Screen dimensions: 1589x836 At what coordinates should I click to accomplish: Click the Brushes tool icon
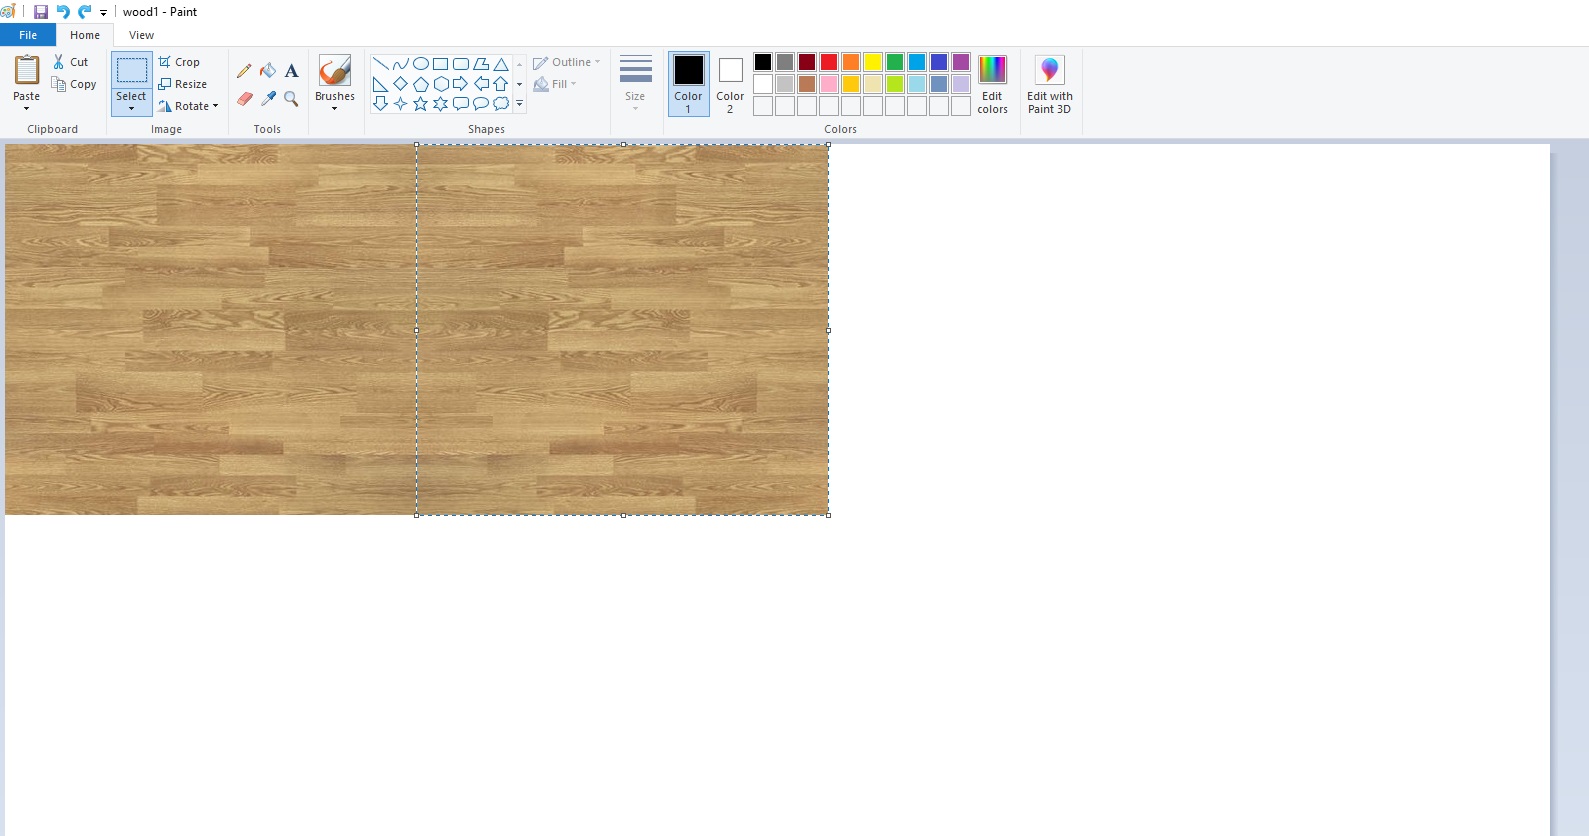(335, 70)
